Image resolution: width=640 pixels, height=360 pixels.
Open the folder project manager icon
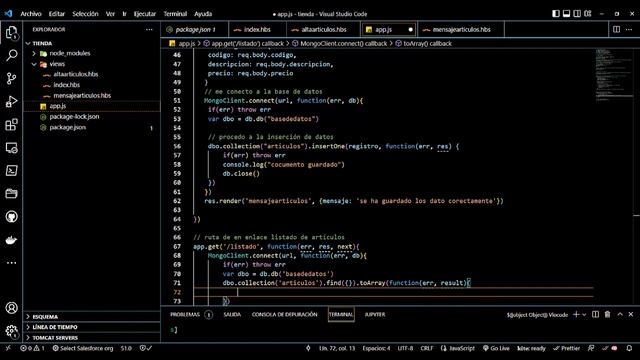(x=11, y=193)
